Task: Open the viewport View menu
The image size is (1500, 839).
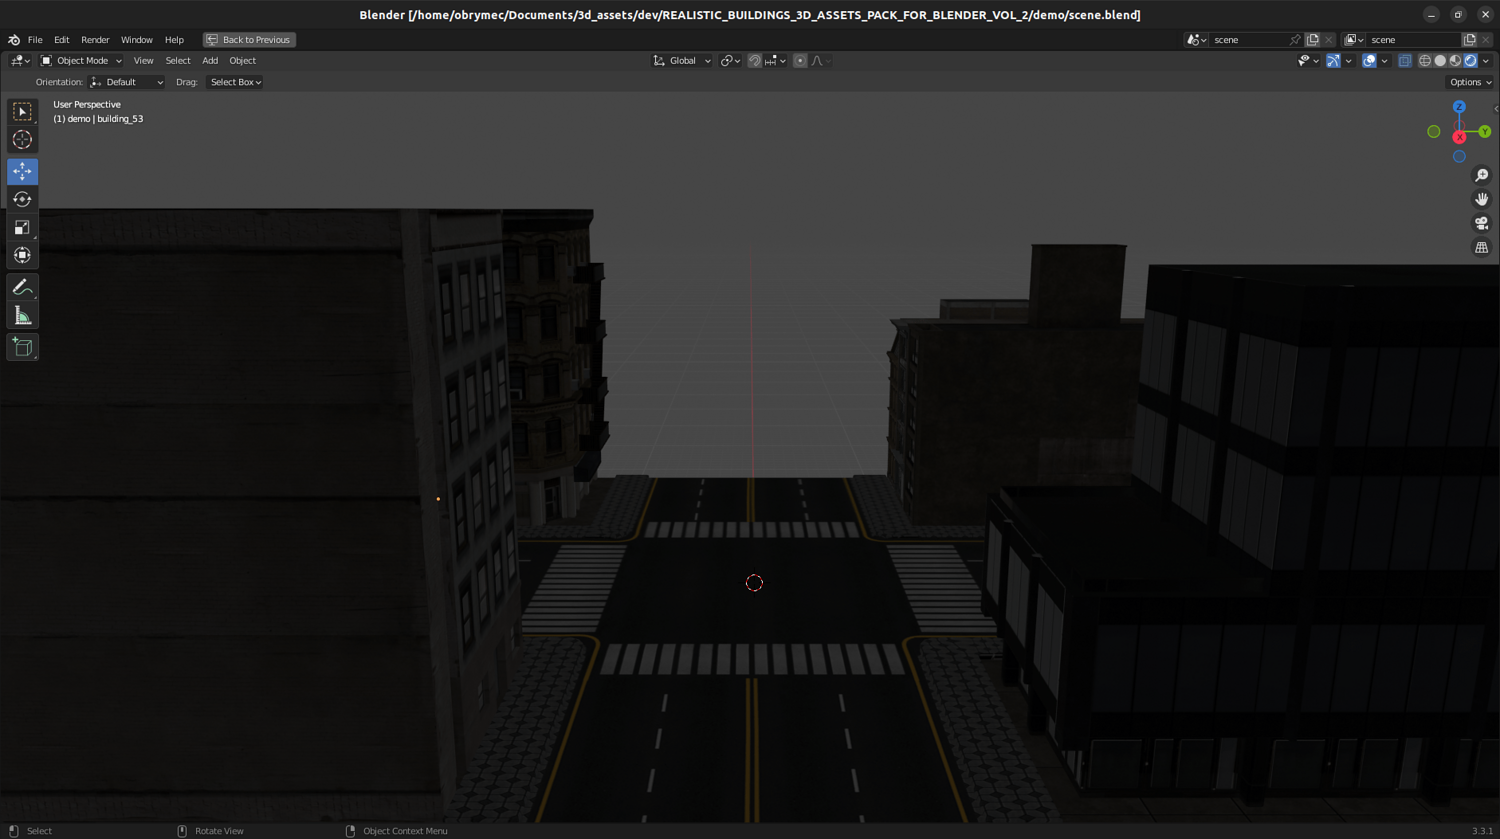Action: tap(143, 61)
